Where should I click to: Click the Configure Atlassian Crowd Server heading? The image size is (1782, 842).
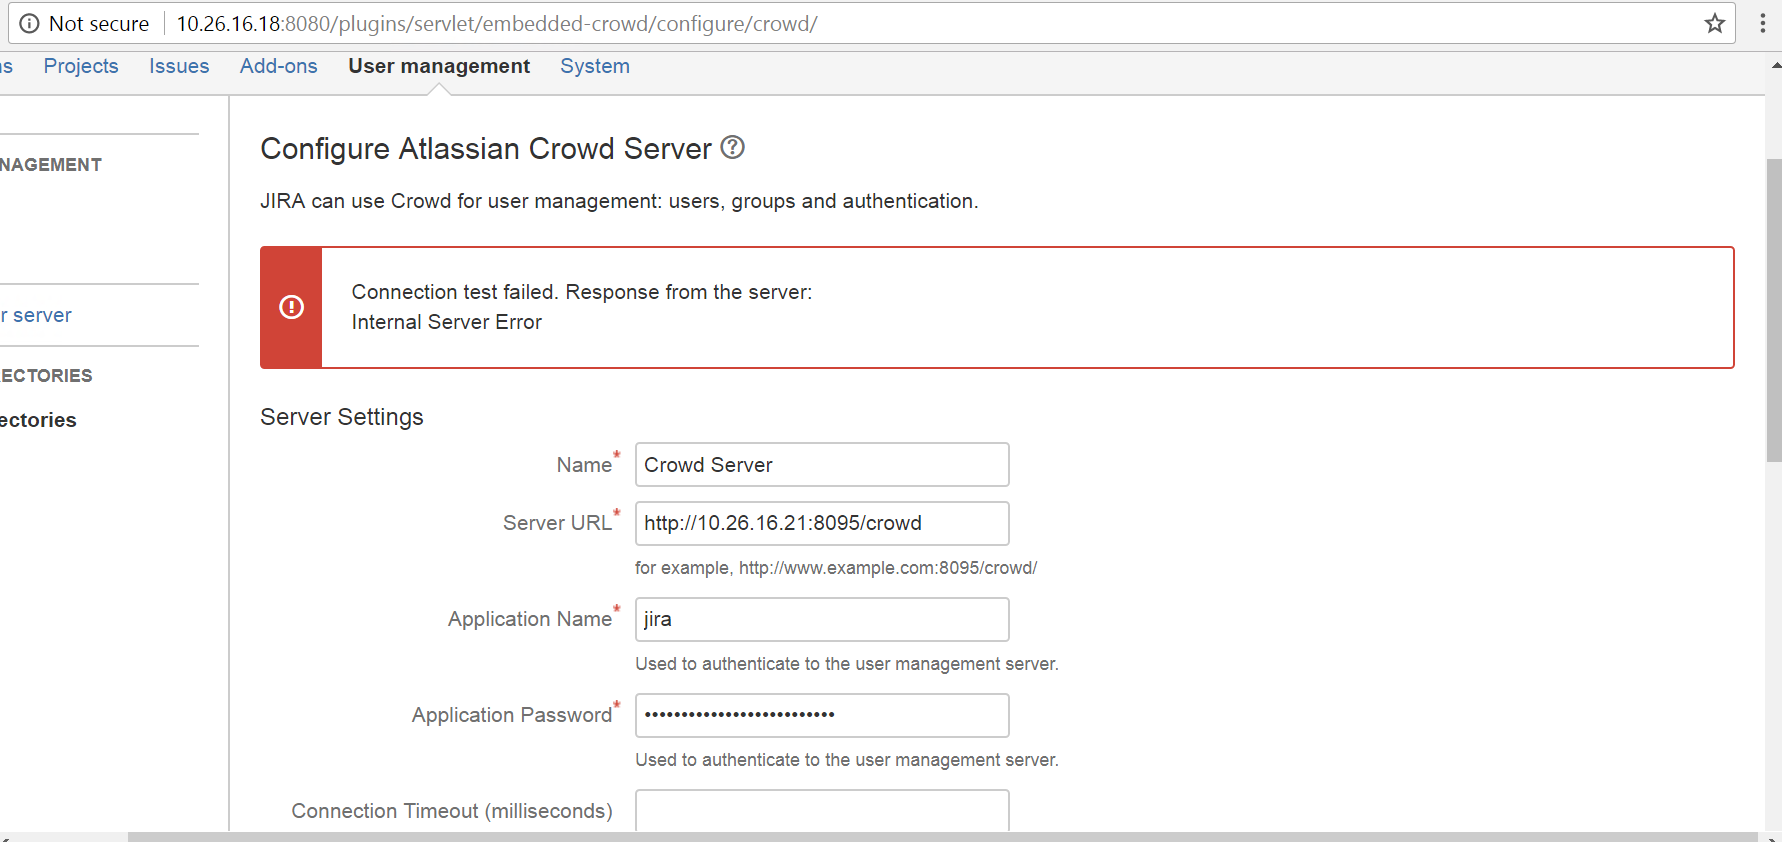[x=486, y=148]
